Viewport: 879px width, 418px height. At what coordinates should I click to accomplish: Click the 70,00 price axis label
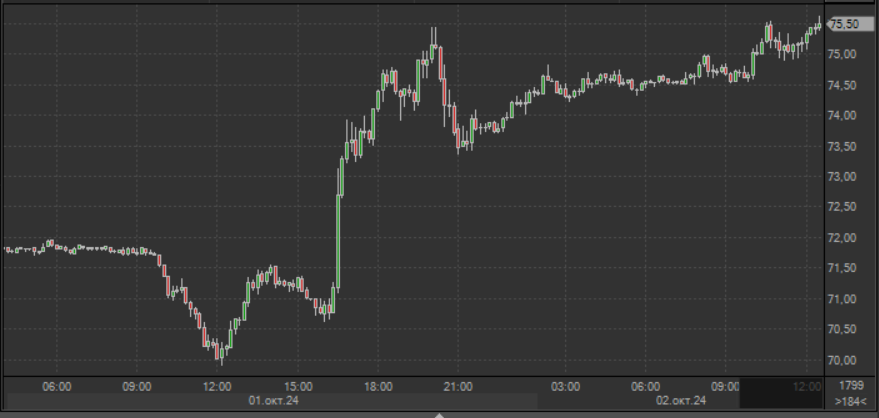pyautogui.click(x=844, y=360)
